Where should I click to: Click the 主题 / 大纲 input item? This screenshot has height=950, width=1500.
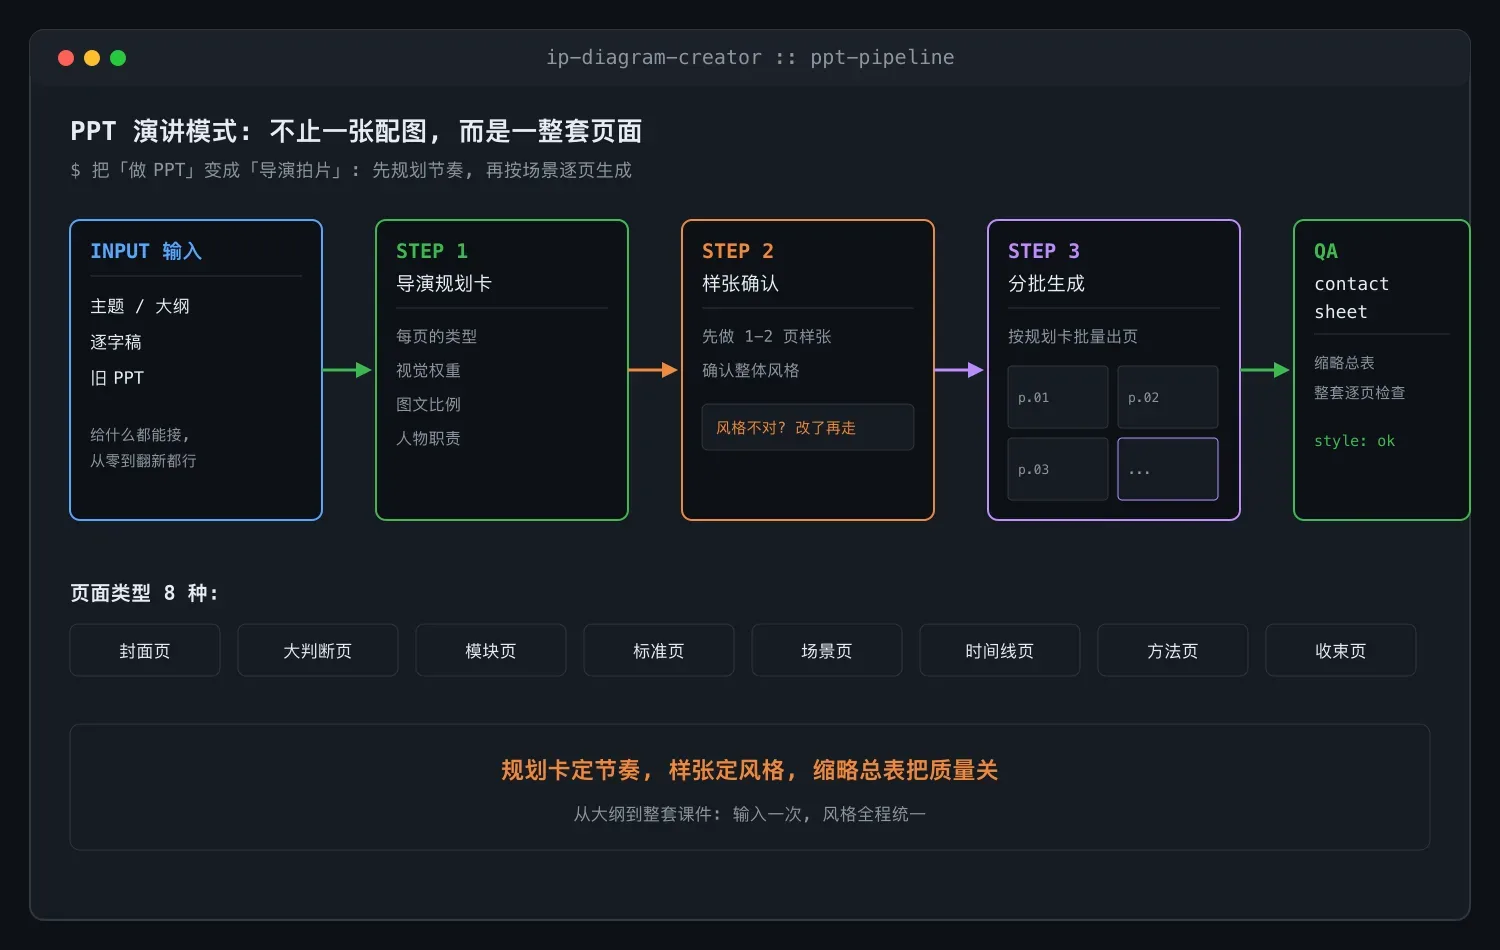click(140, 306)
